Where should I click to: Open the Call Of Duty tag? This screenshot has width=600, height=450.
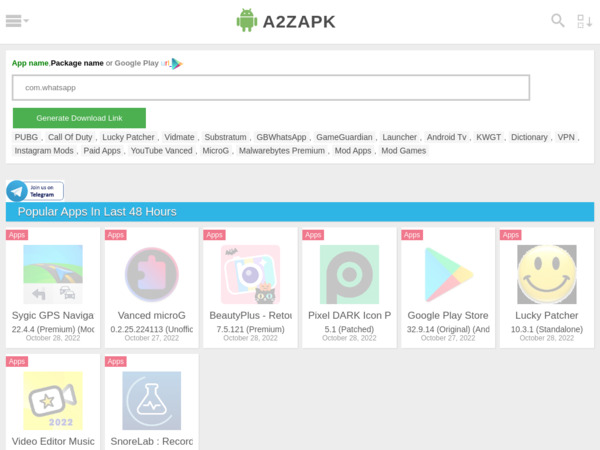(x=70, y=137)
